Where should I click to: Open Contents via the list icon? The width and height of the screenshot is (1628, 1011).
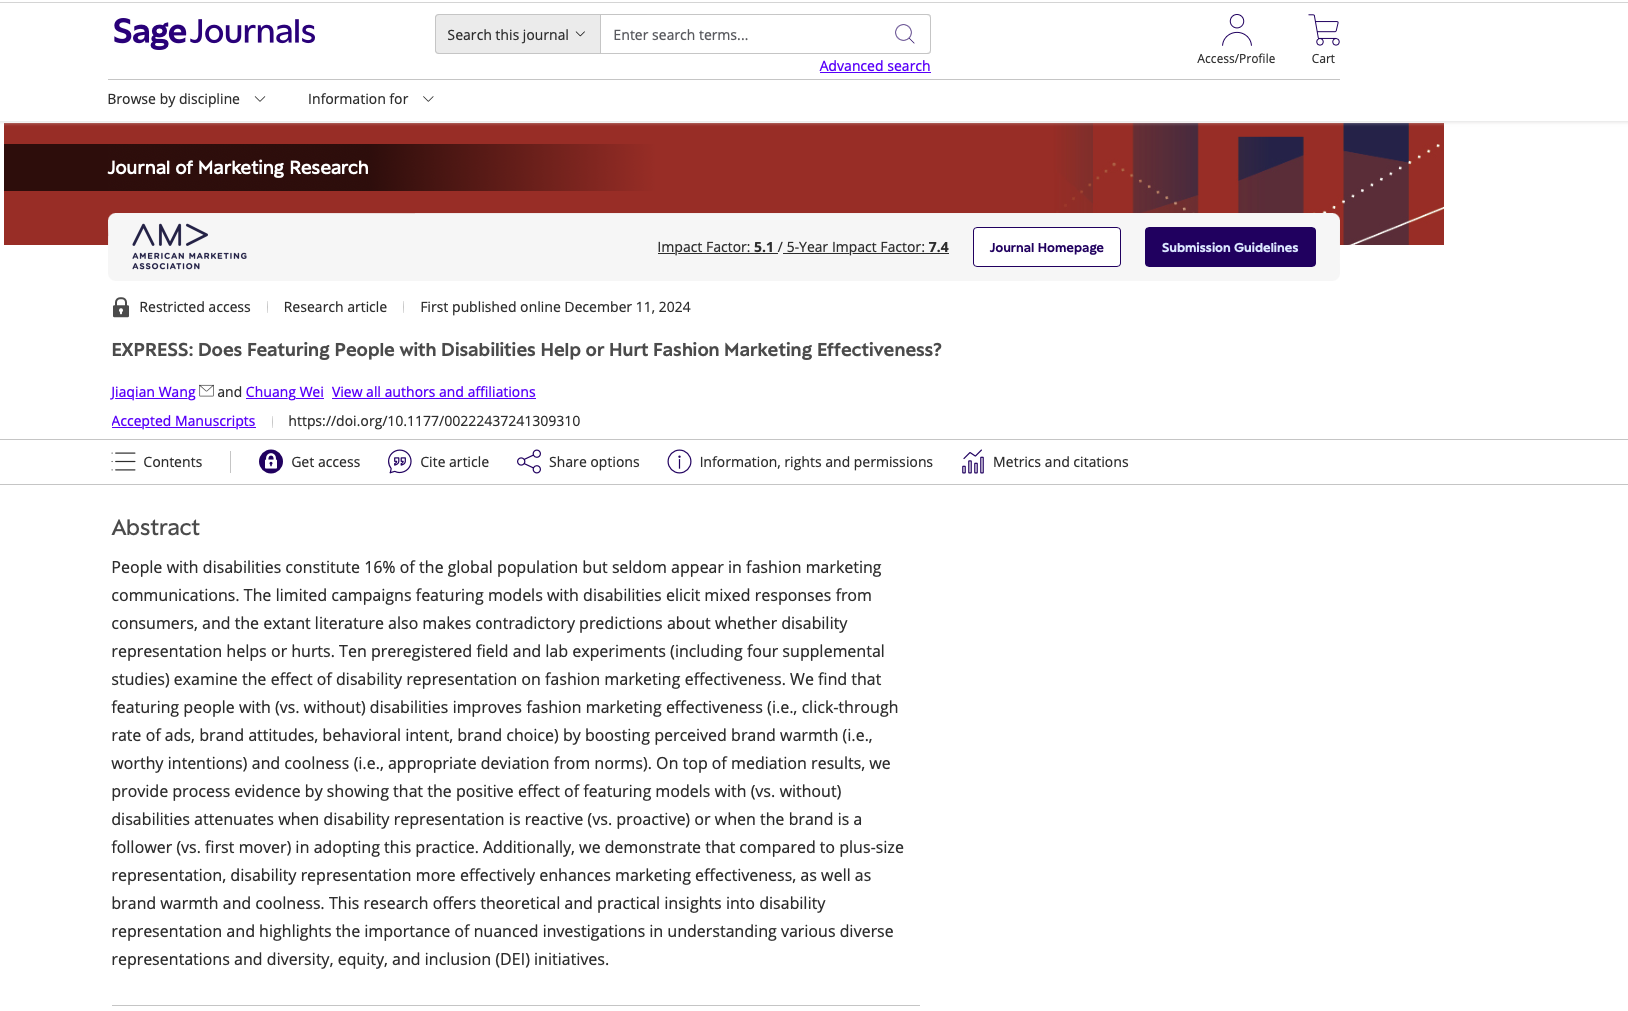point(123,461)
